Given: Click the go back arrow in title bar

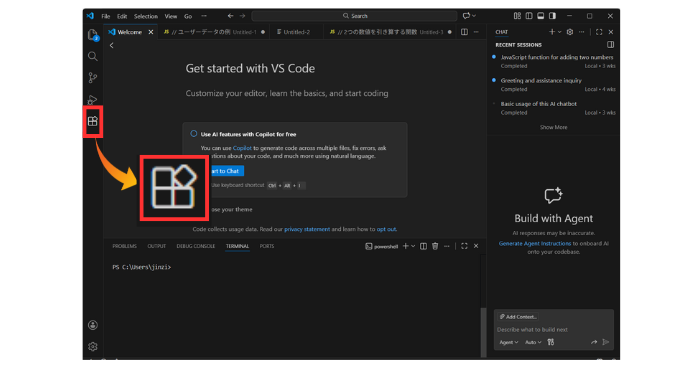Looking at the screenshot, I should pos(230,16).
